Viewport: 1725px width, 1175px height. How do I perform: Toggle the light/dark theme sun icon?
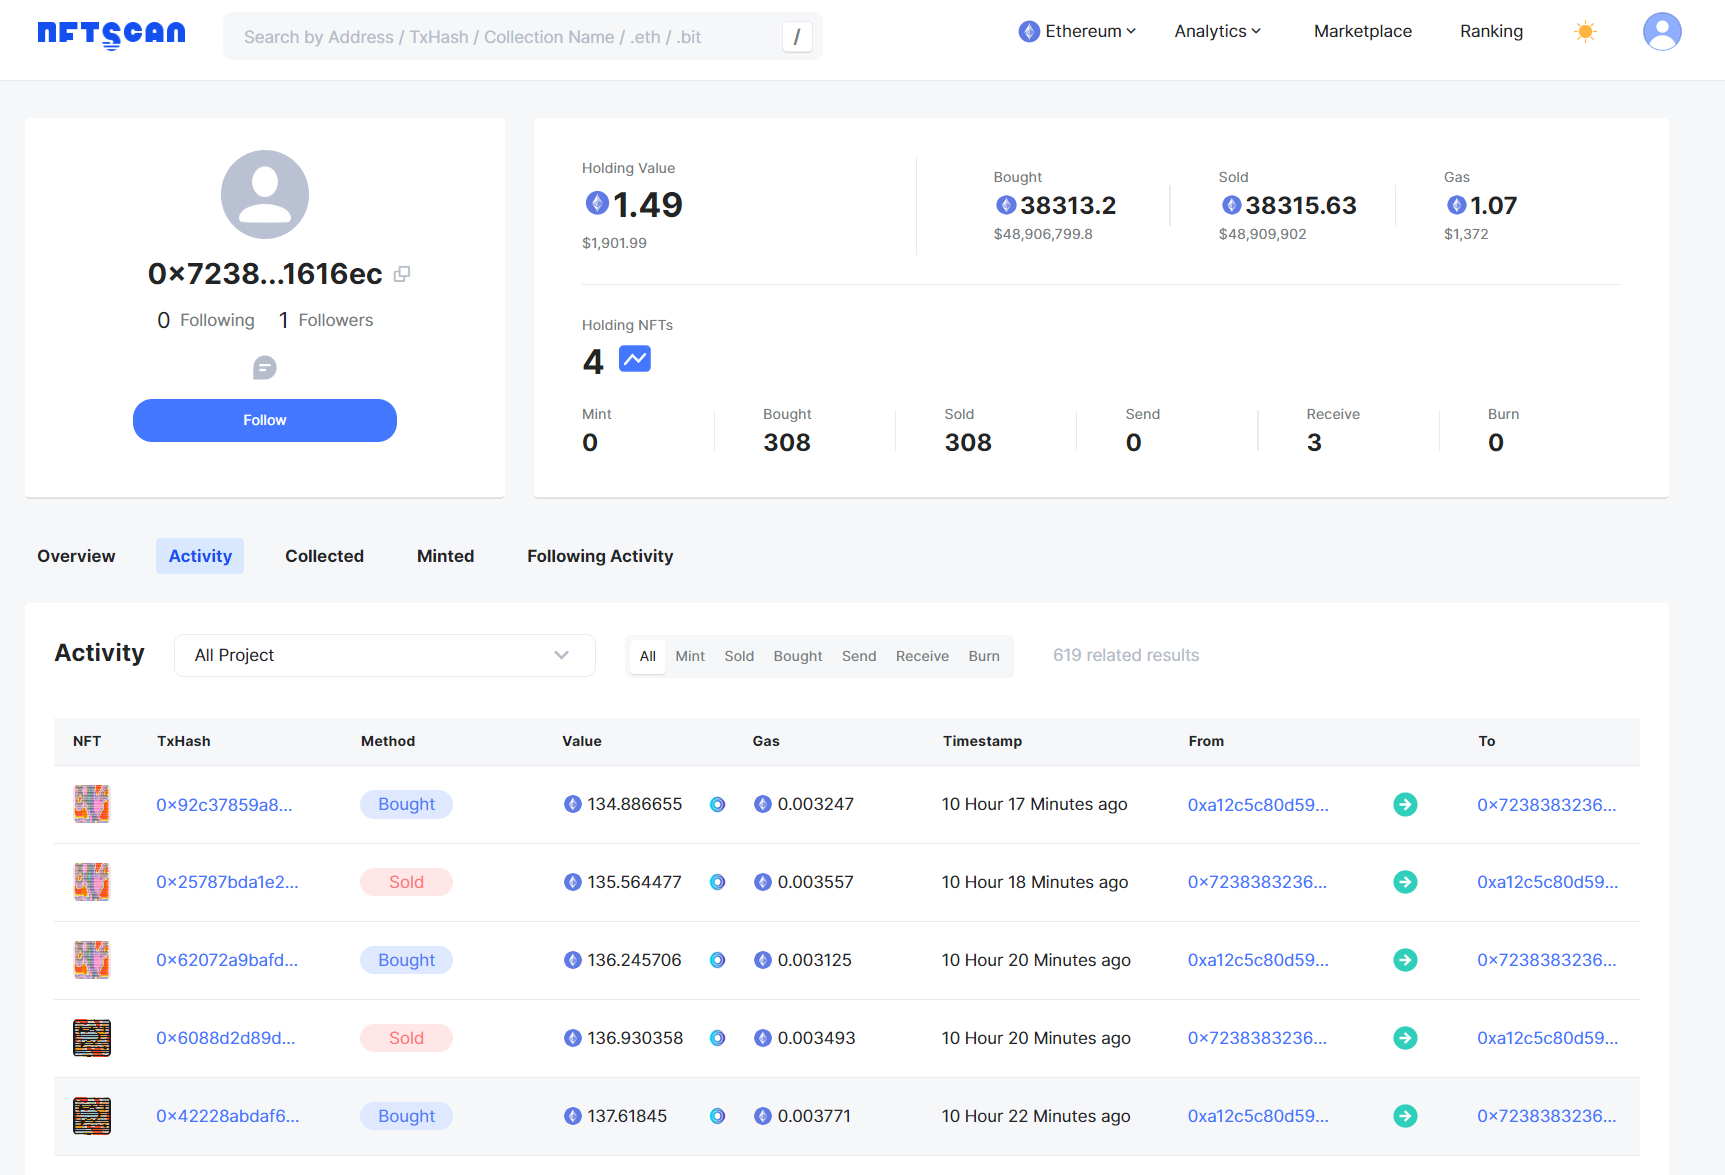click(x=1585, y=32)
